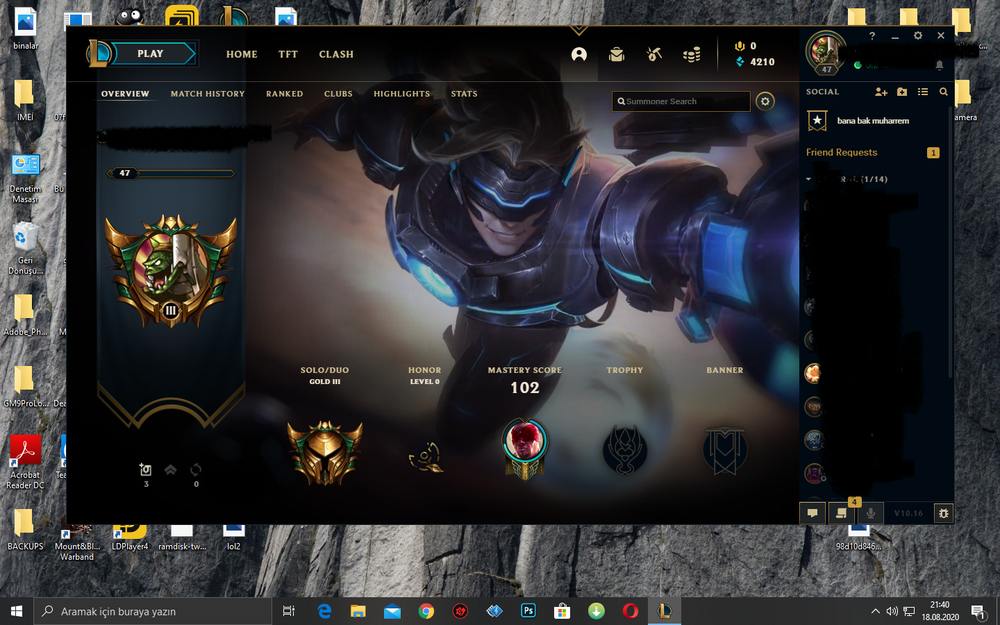Collapse the friends group (1/14)

click(x=809, y=179)
